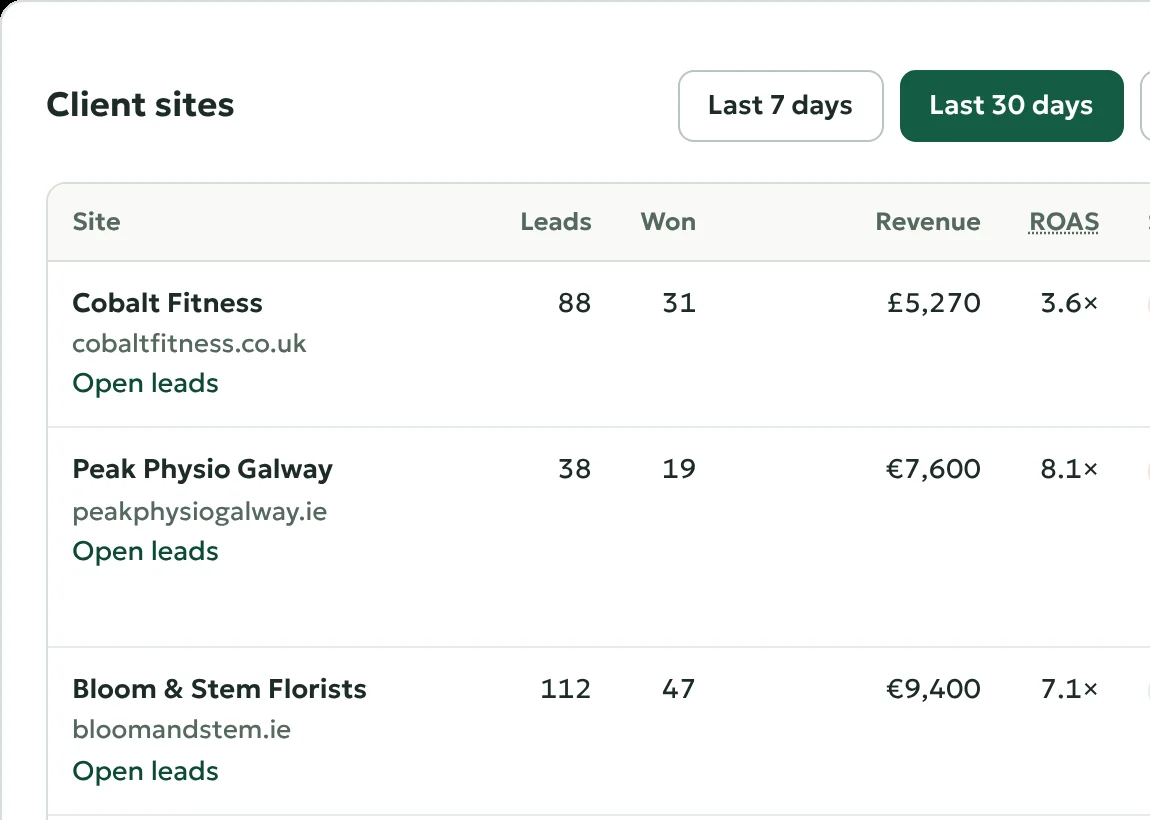
Task: Click the £5,270 revenue value
Action: (x=934, y=303)
